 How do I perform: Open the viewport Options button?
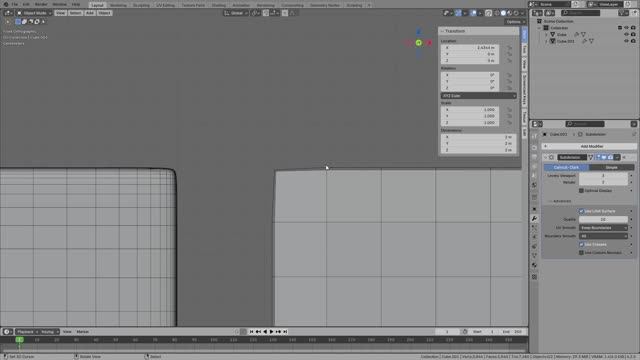click(x=515, y=22)
